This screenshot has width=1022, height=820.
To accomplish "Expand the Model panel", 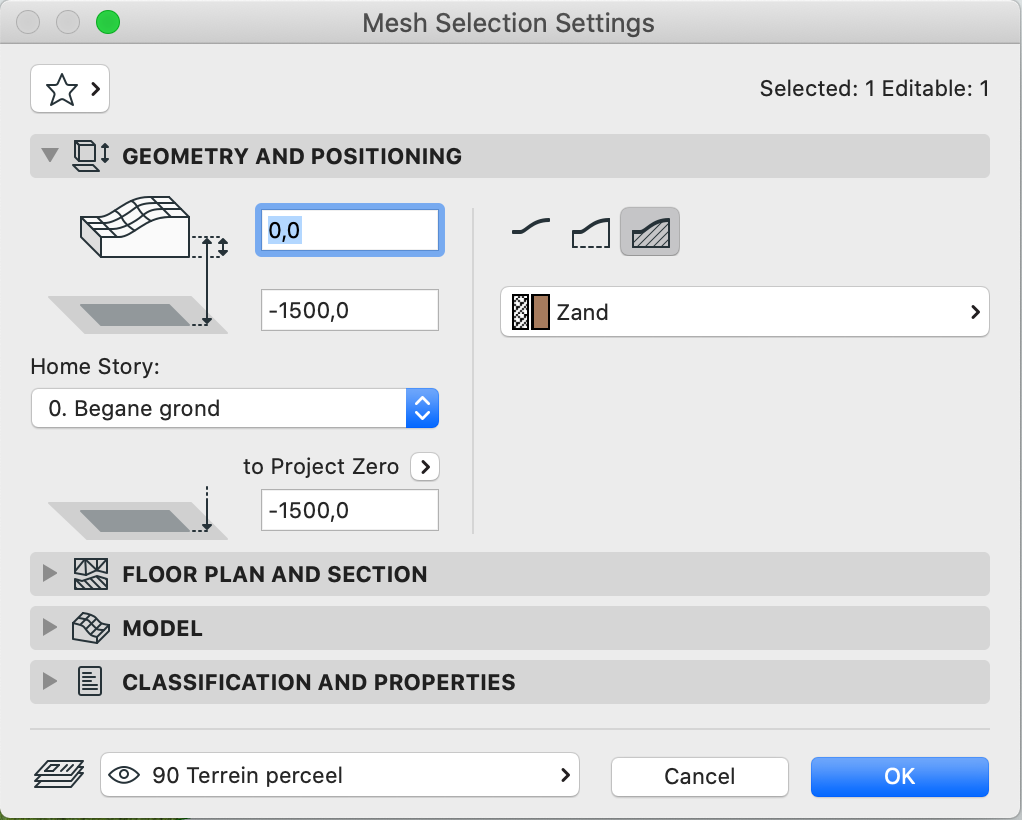I will point(50,628).
